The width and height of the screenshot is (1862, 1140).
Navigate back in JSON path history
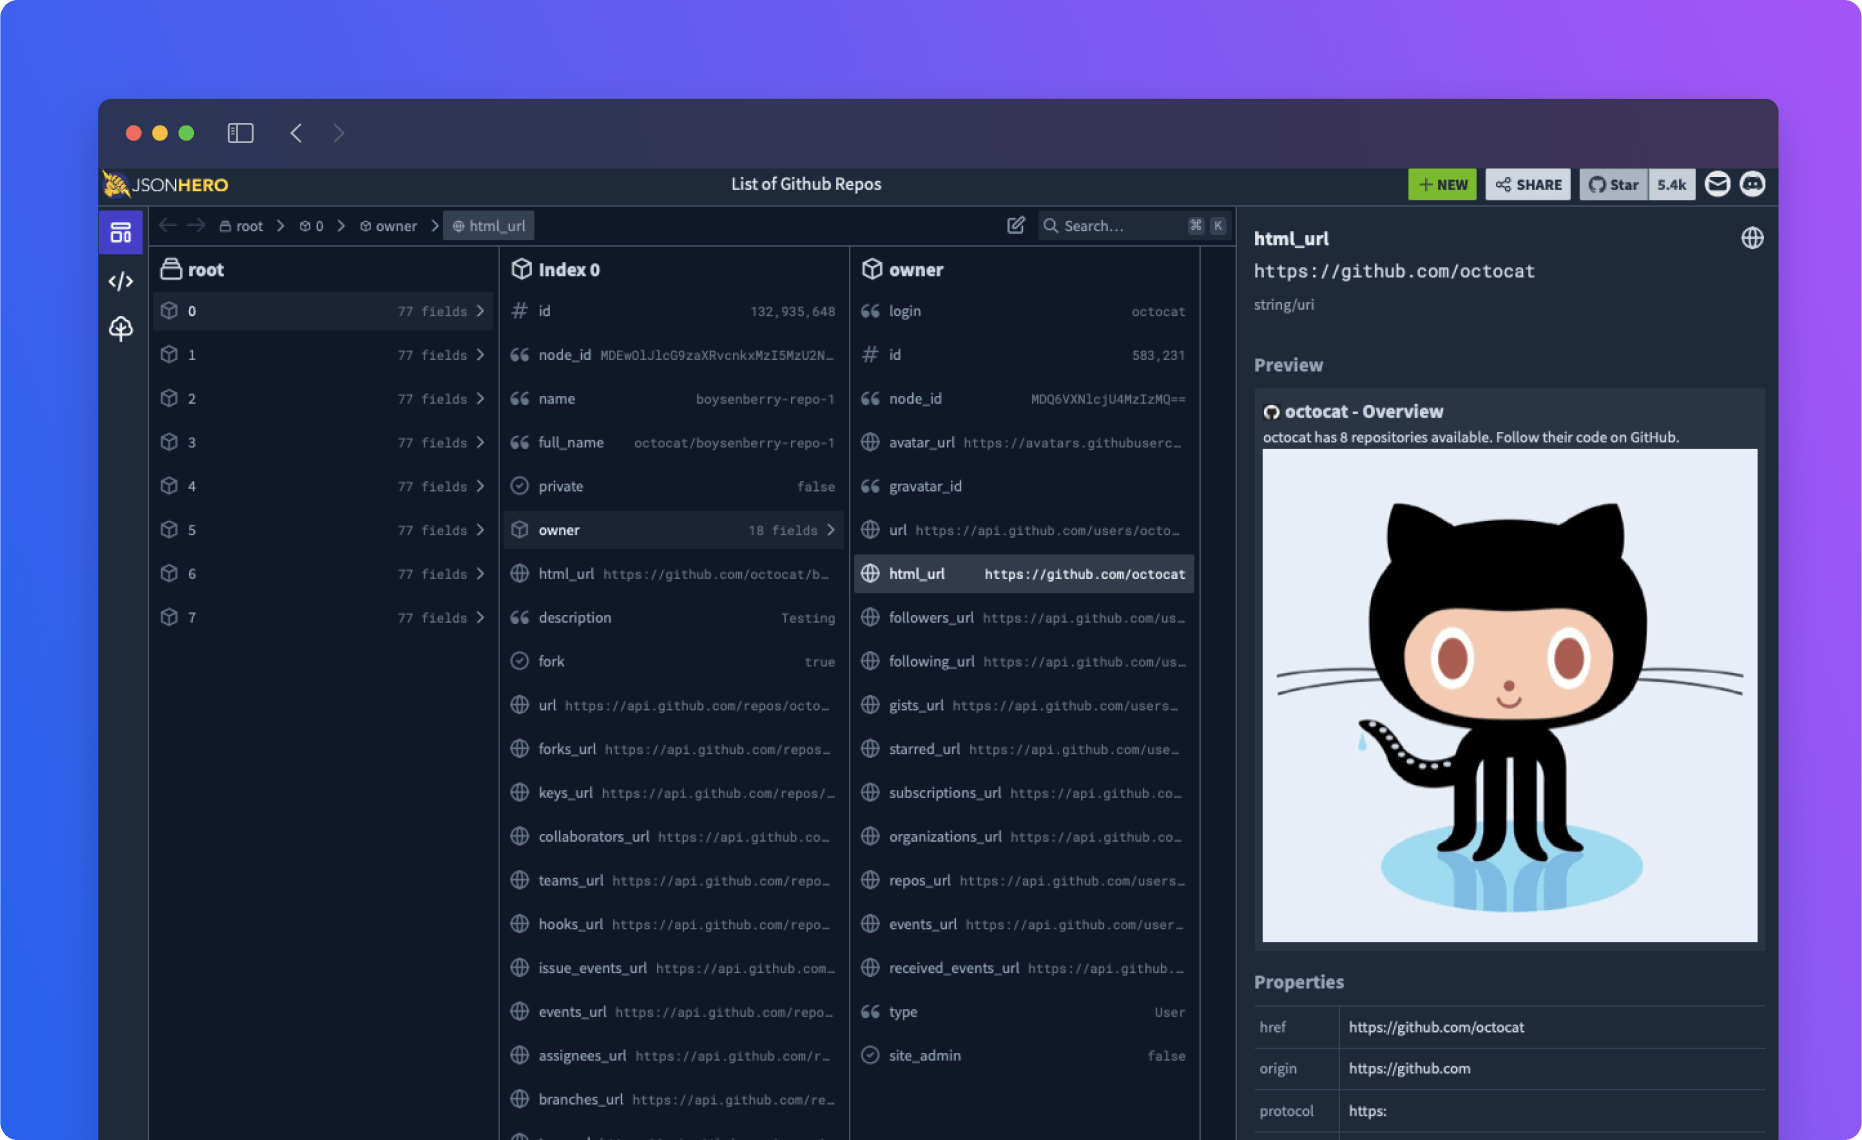[x=168, y=226]
